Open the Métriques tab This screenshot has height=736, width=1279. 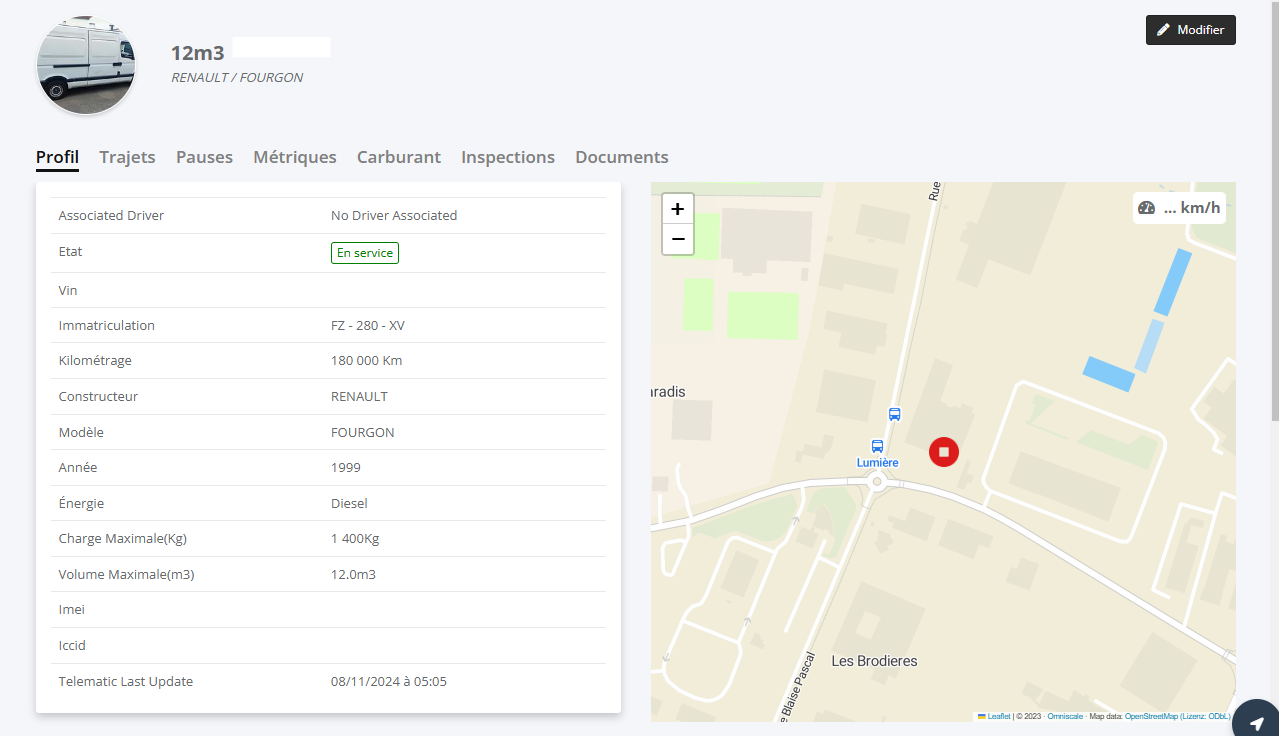(294, 157)
